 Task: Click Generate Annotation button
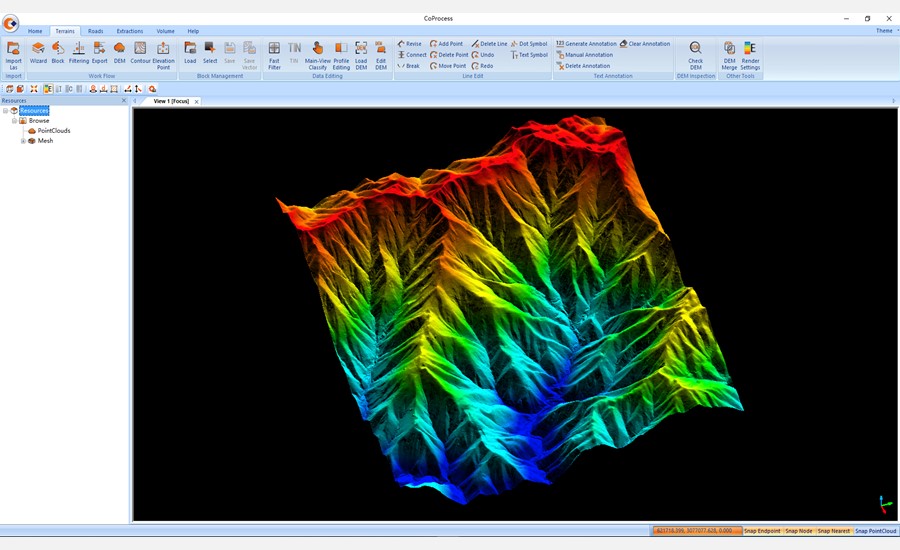coord(590,44)
